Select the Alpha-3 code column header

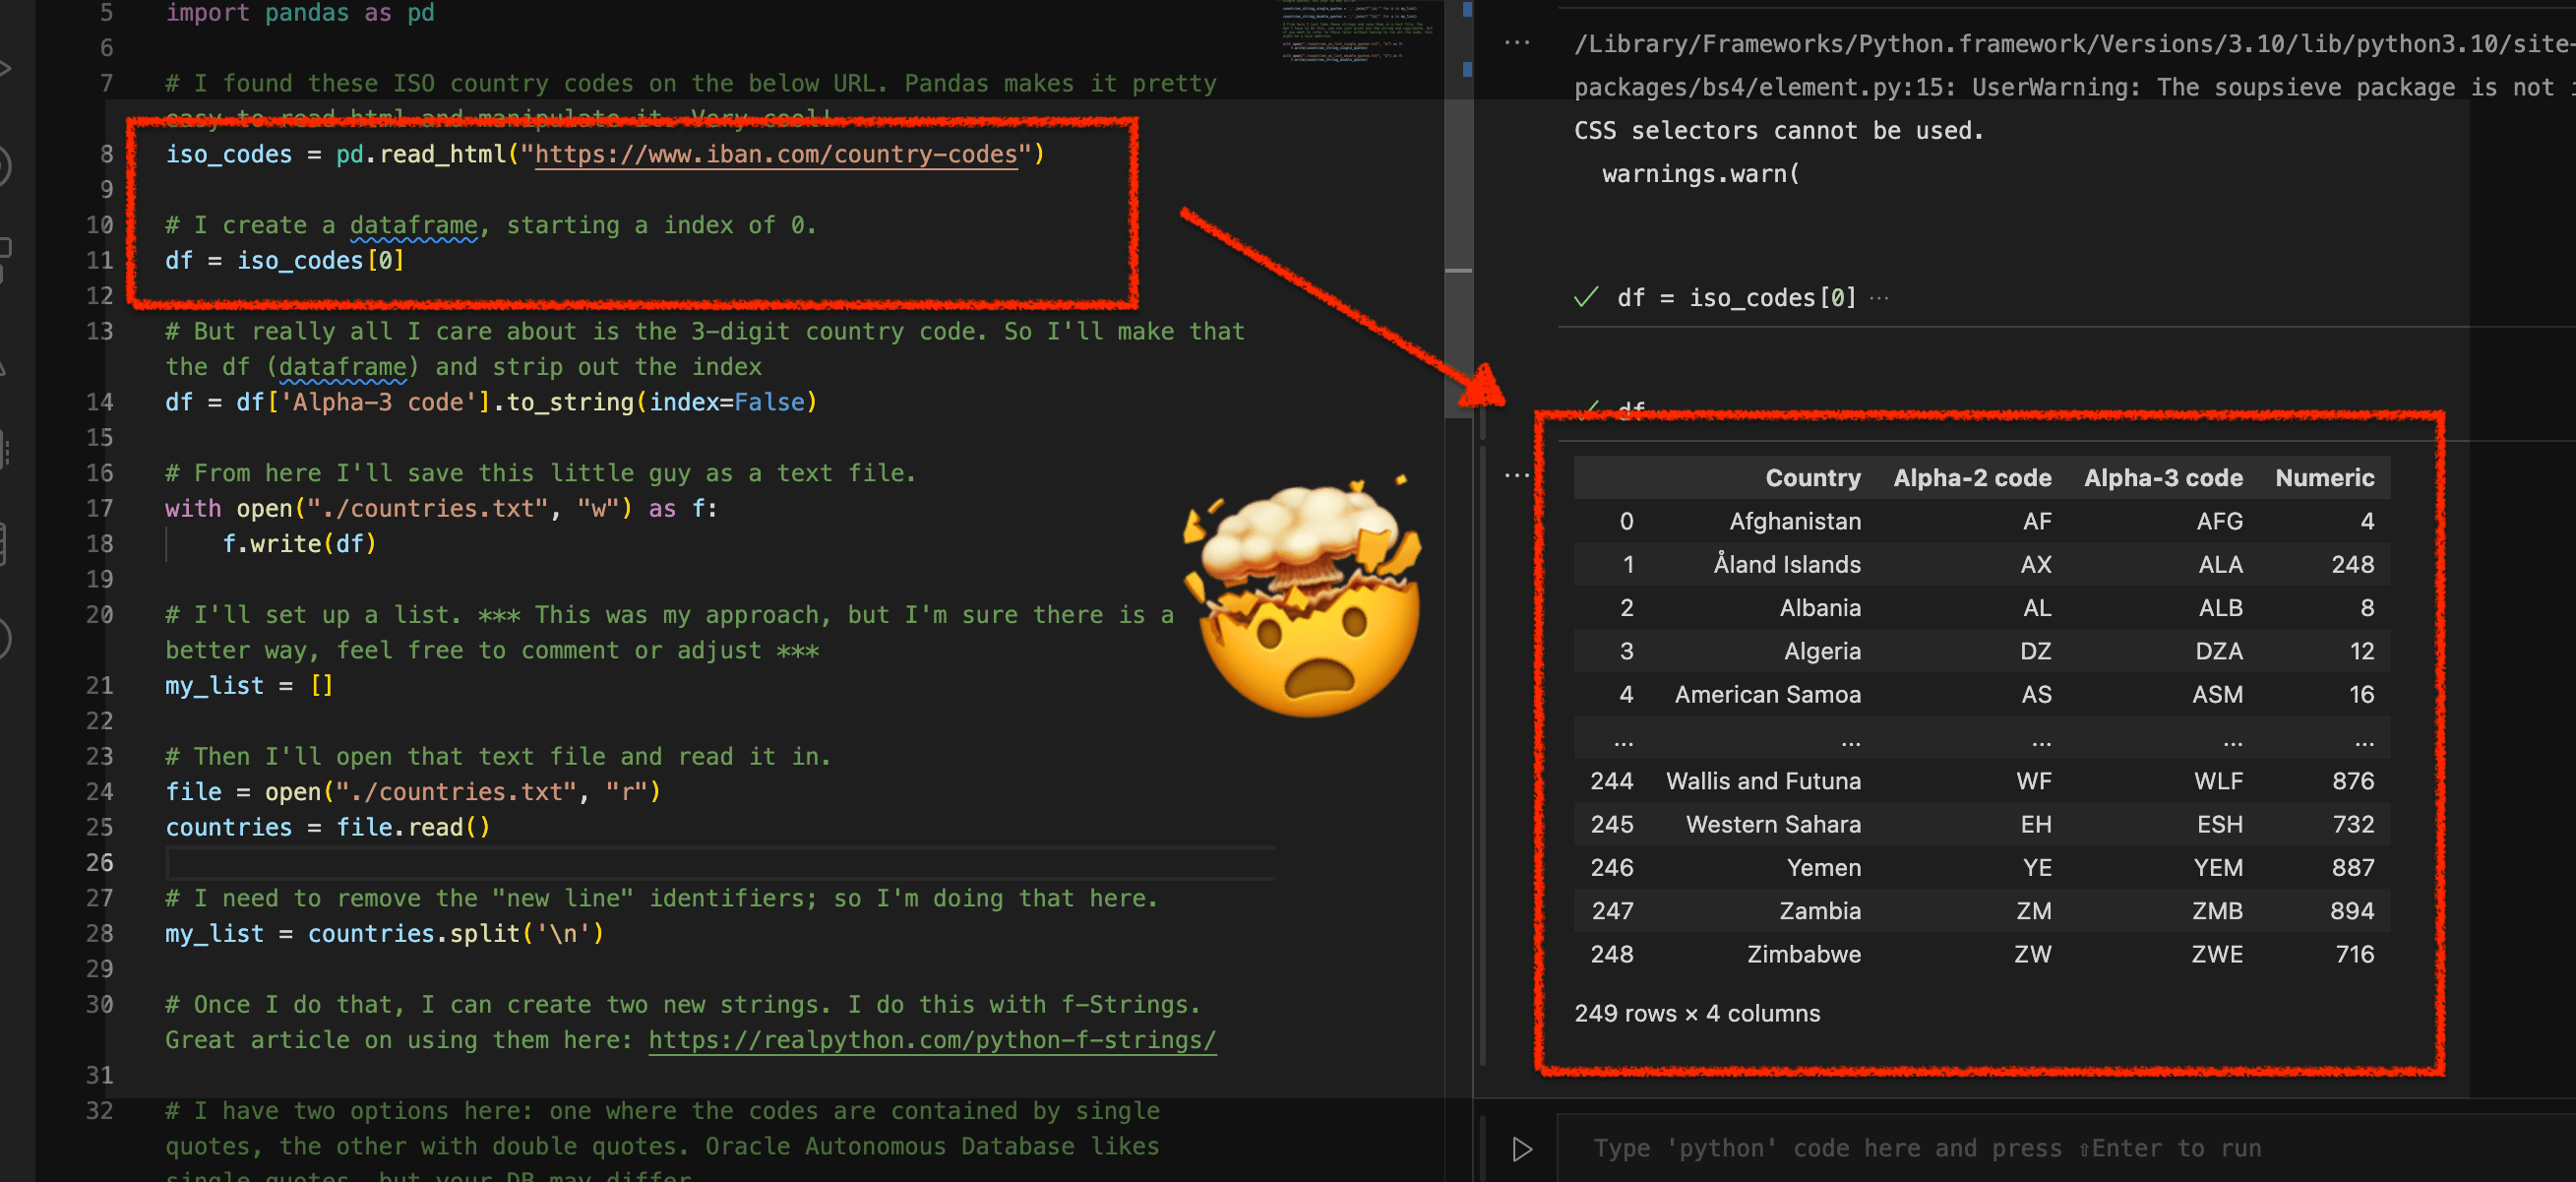coord(2163,477)
